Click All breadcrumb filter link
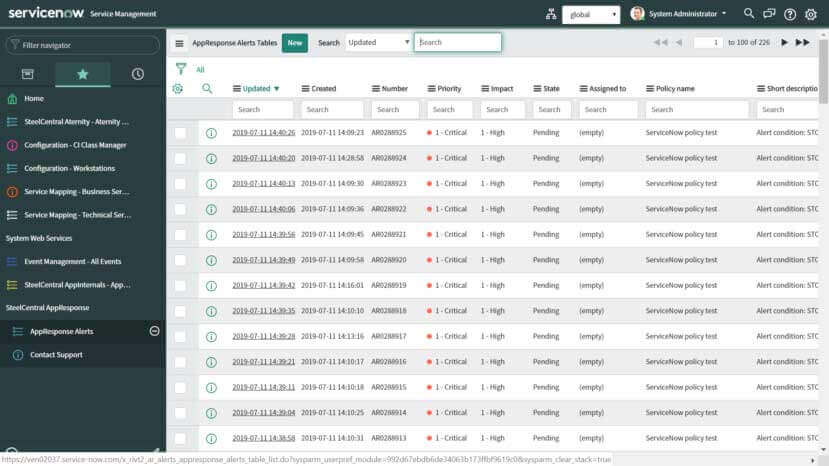Image resolution: width=829 pixels, height=466 pixels. 200,69
